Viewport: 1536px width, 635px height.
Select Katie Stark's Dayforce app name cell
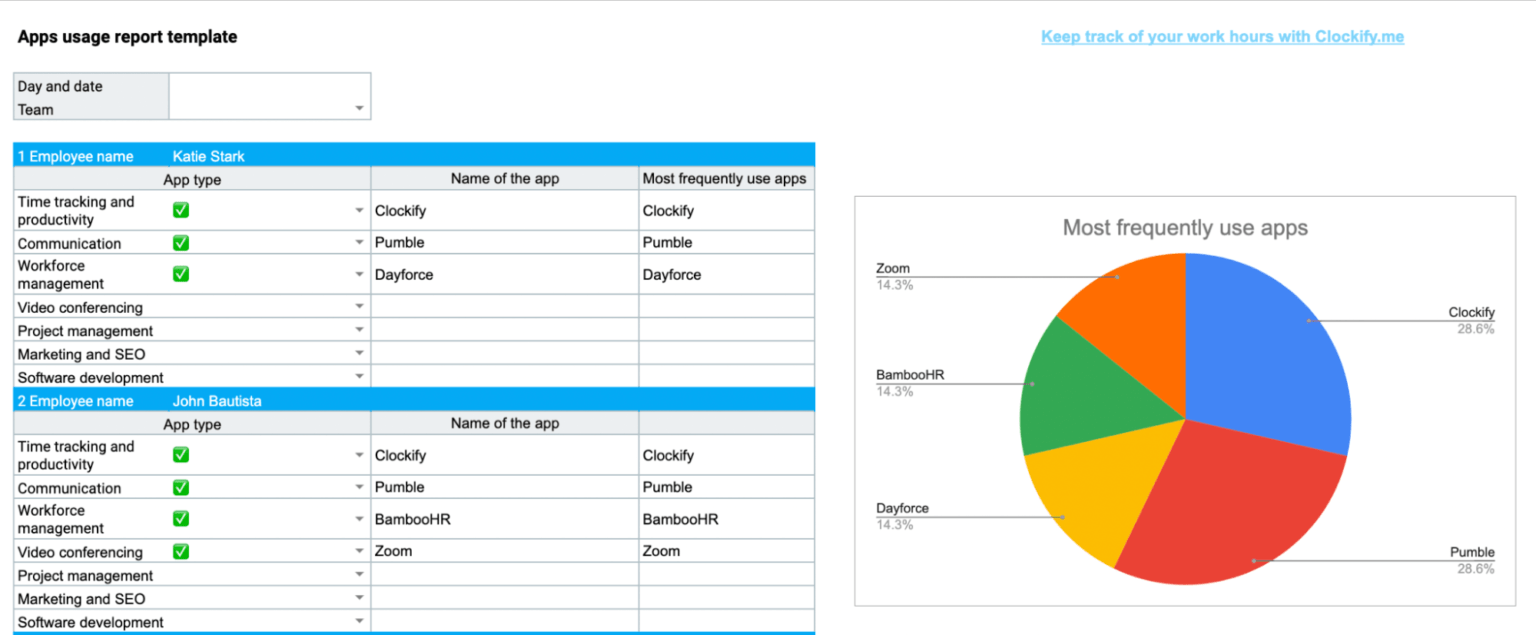click(x=504, y=274)
